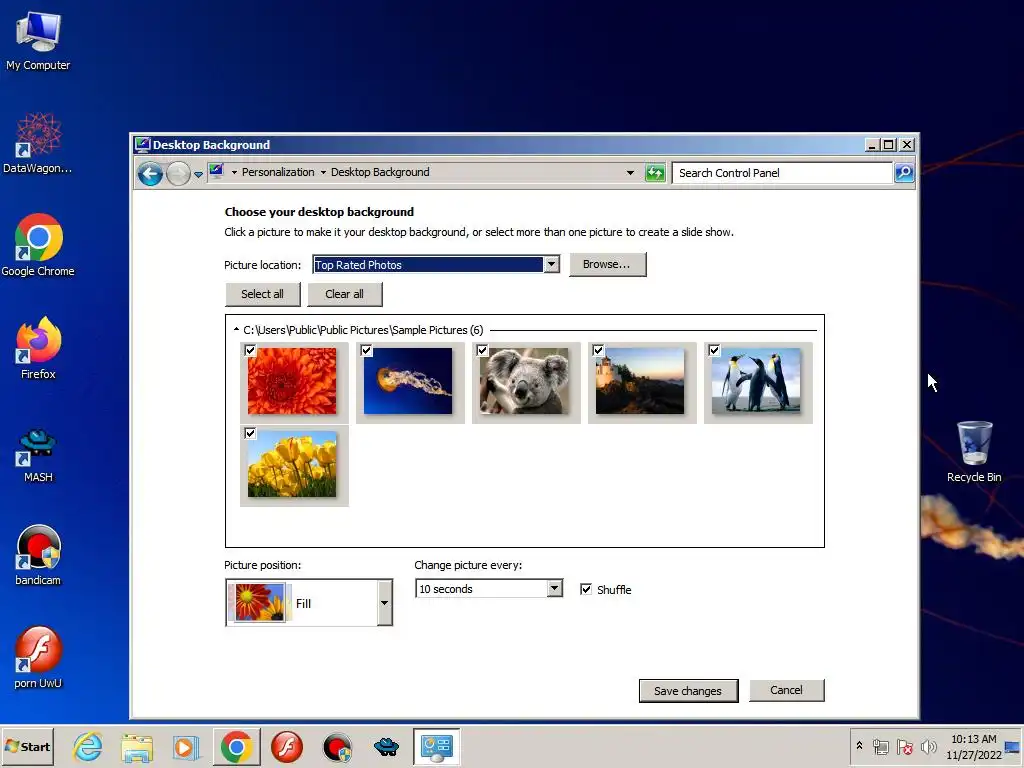Select the koala thumbnail
1024x768 pixels.
tap(525, 381)
